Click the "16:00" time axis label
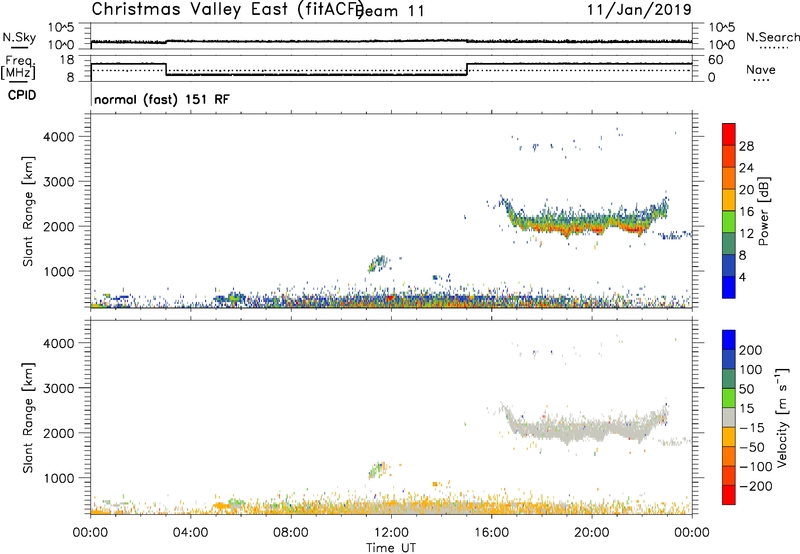The height and width of the screenshot is (554, 800). (491, 533)
